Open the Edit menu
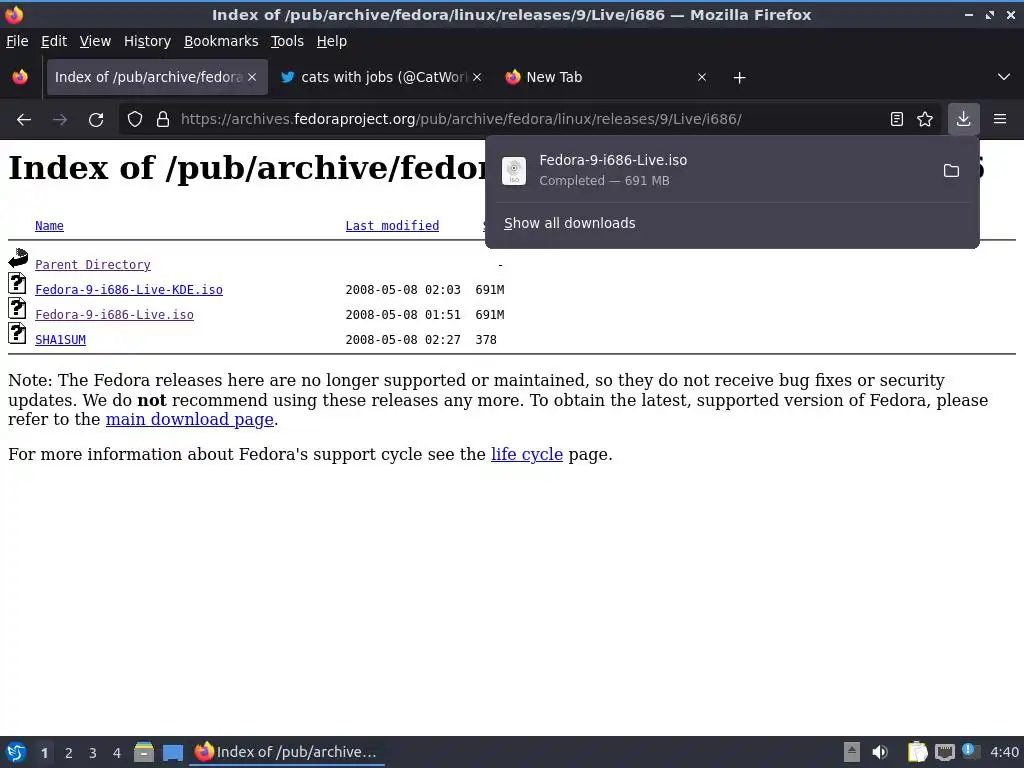Image resolution: width=1024 pixels, height=768 pixels. pyautogui.click(x=54, y=41)
